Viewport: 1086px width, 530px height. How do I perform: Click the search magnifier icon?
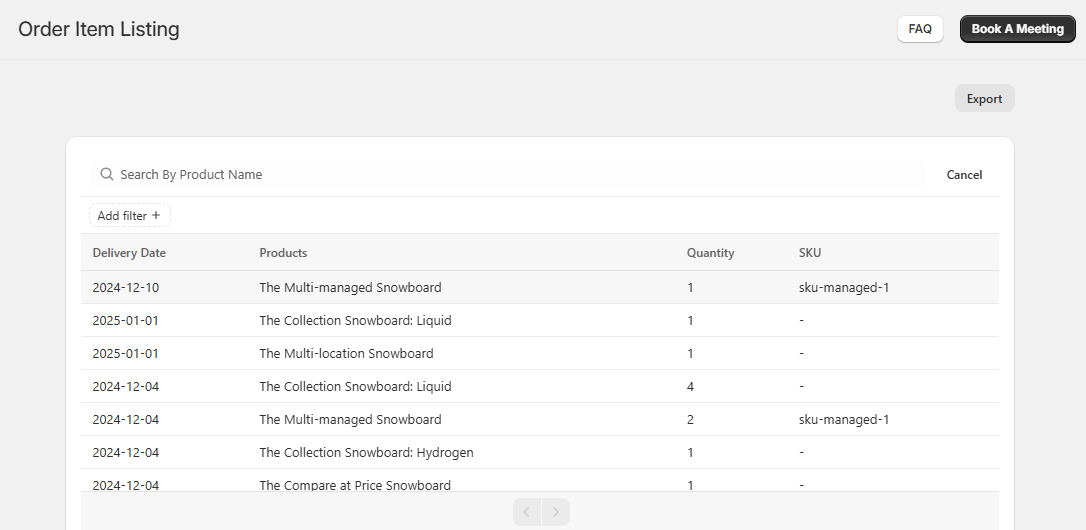click(107, 175)
